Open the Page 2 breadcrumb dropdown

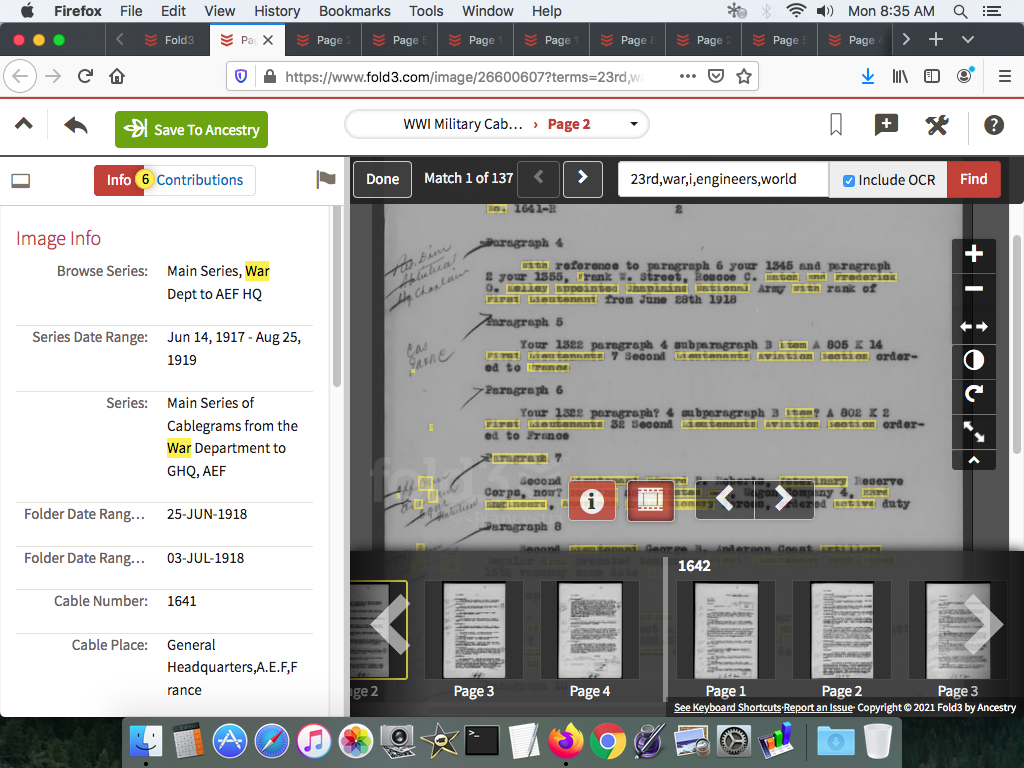(634, 125)
